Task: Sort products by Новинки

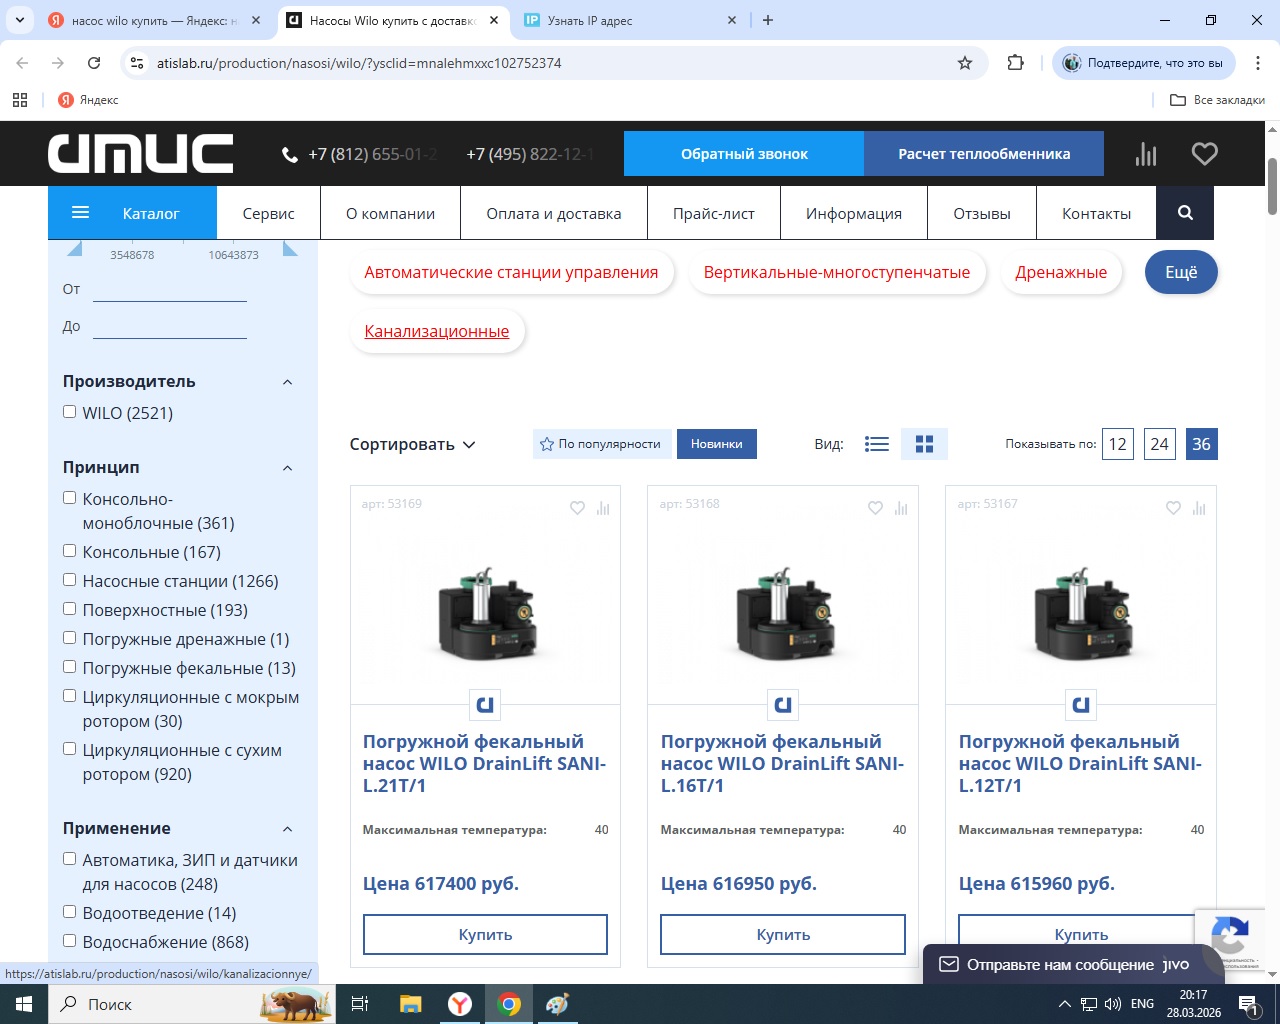Action: point(717,444)
